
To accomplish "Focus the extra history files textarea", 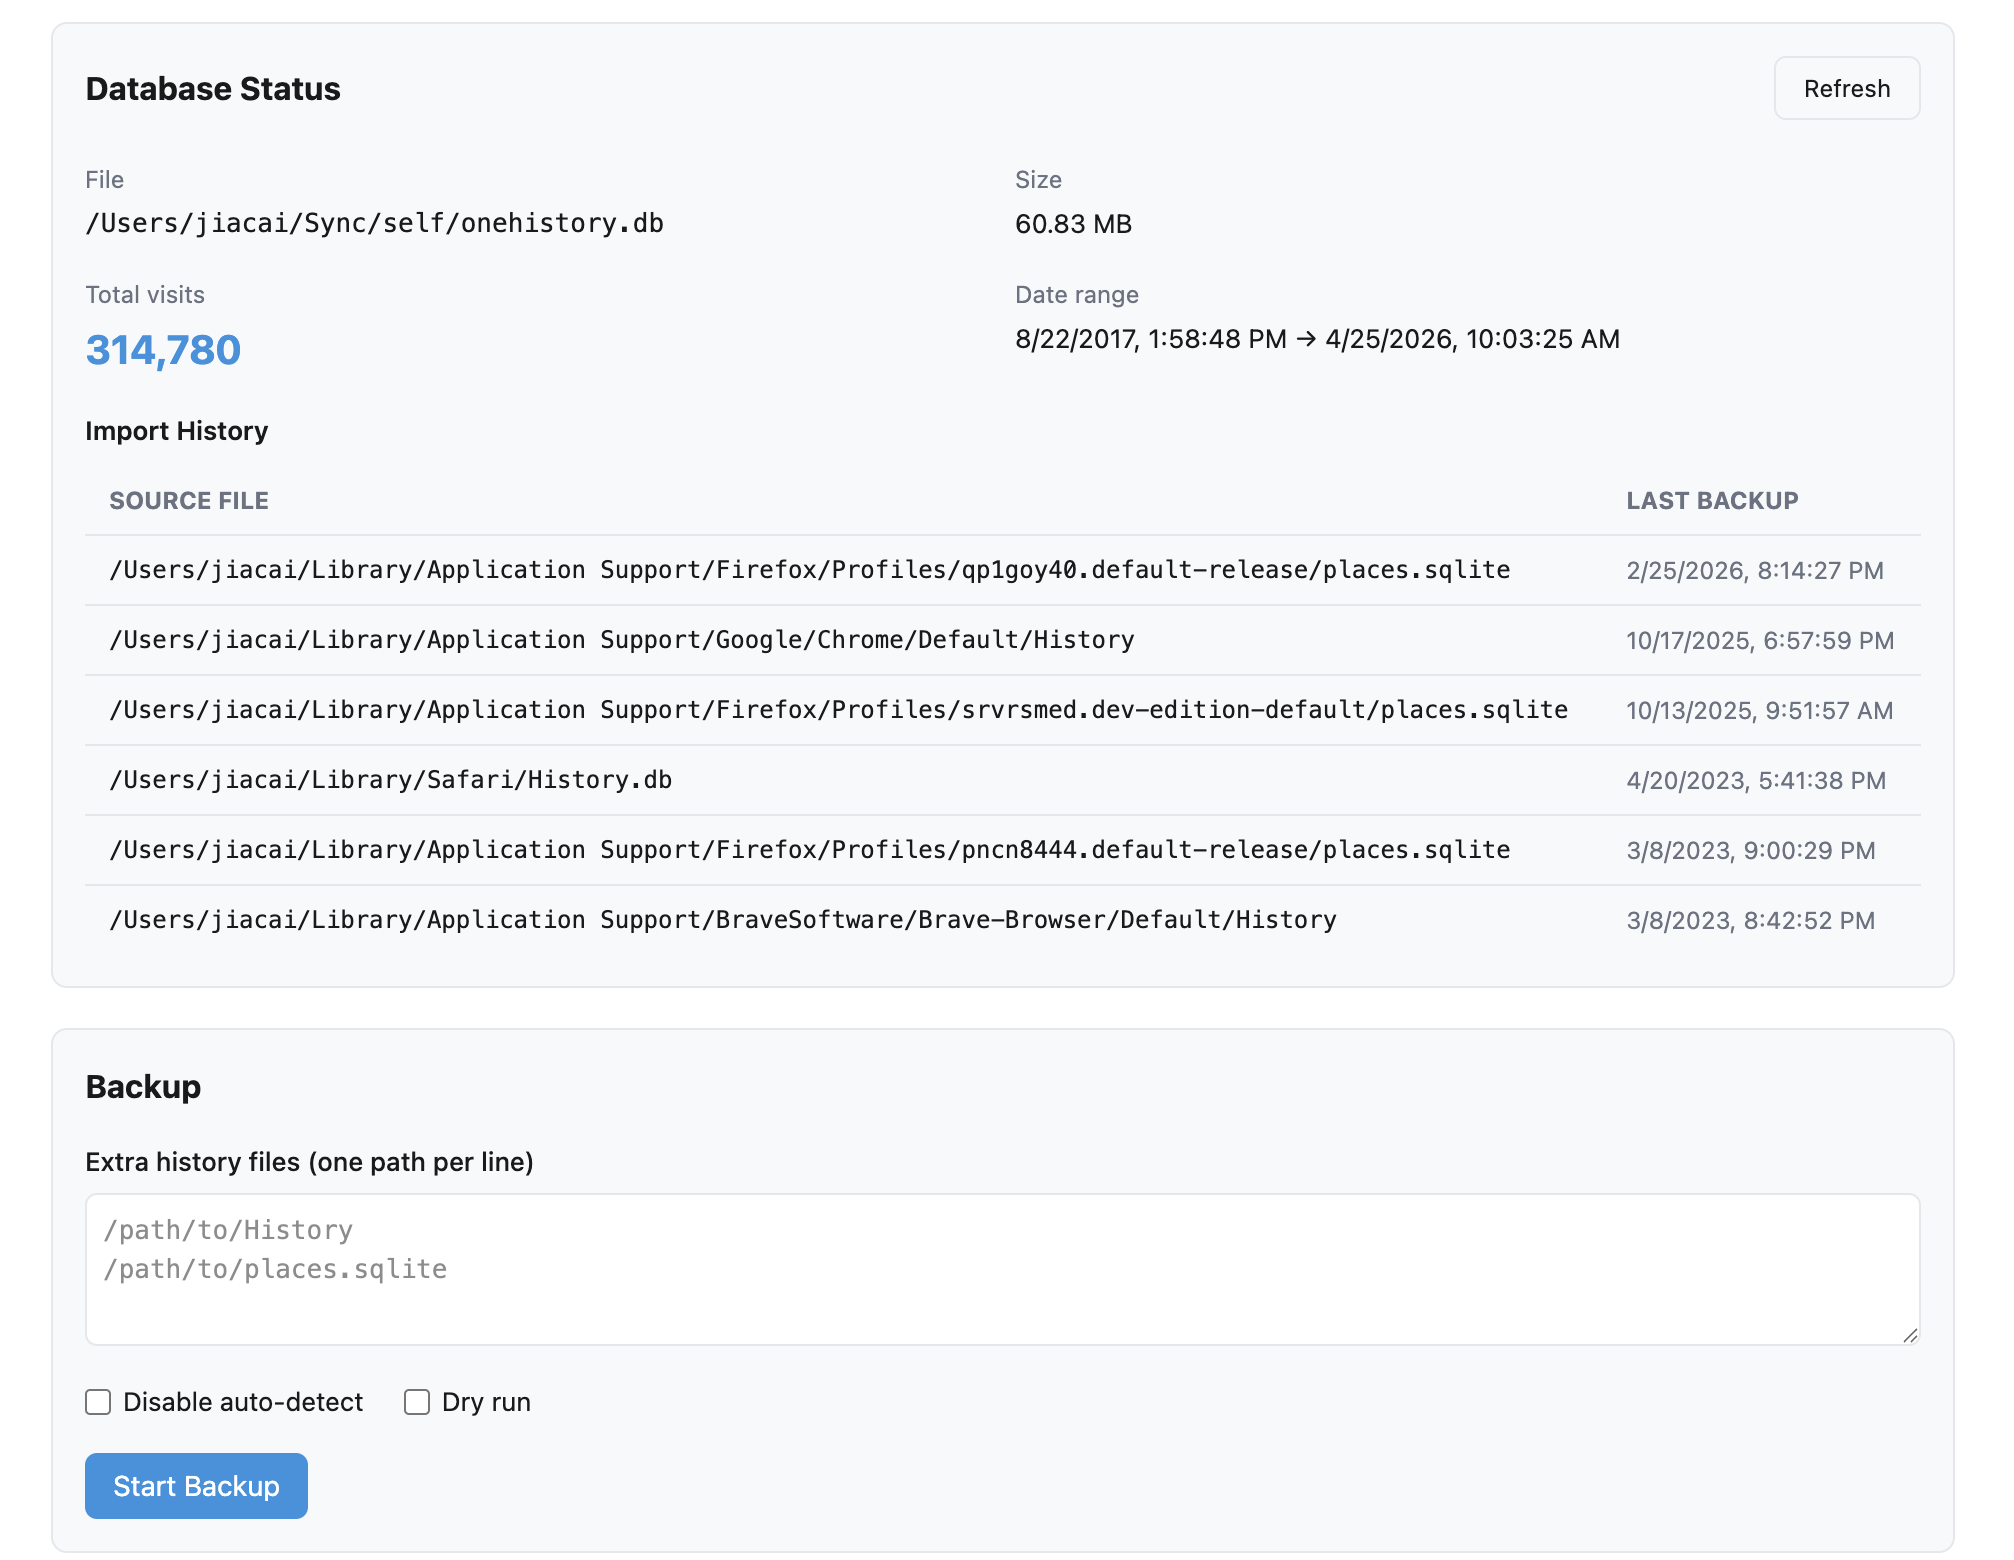I will point(1002,1269).
